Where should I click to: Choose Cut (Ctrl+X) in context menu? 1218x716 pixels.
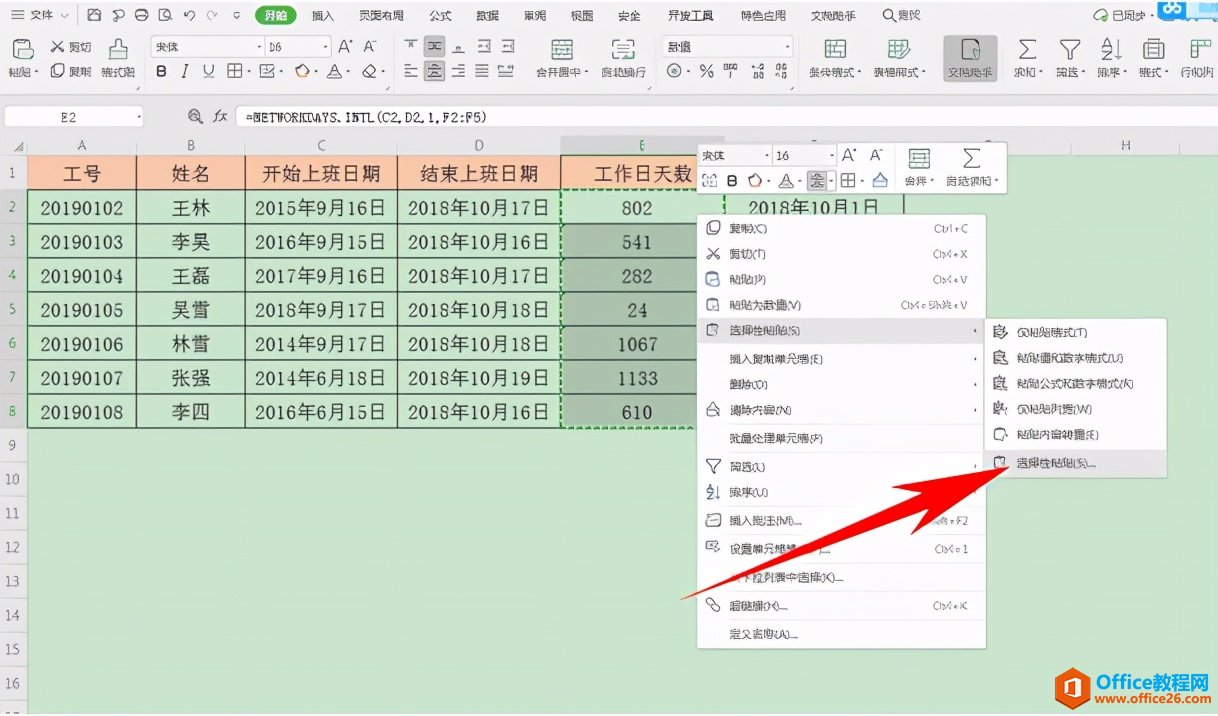coord(840,254)
